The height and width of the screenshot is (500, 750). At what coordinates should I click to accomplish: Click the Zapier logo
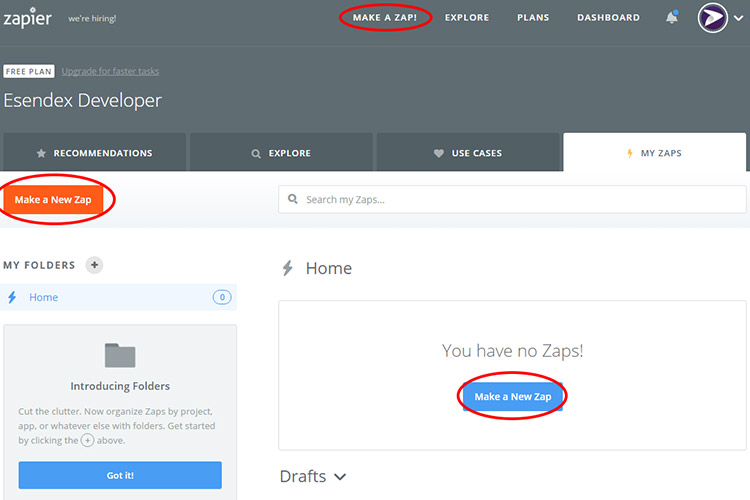coord(30,18)
